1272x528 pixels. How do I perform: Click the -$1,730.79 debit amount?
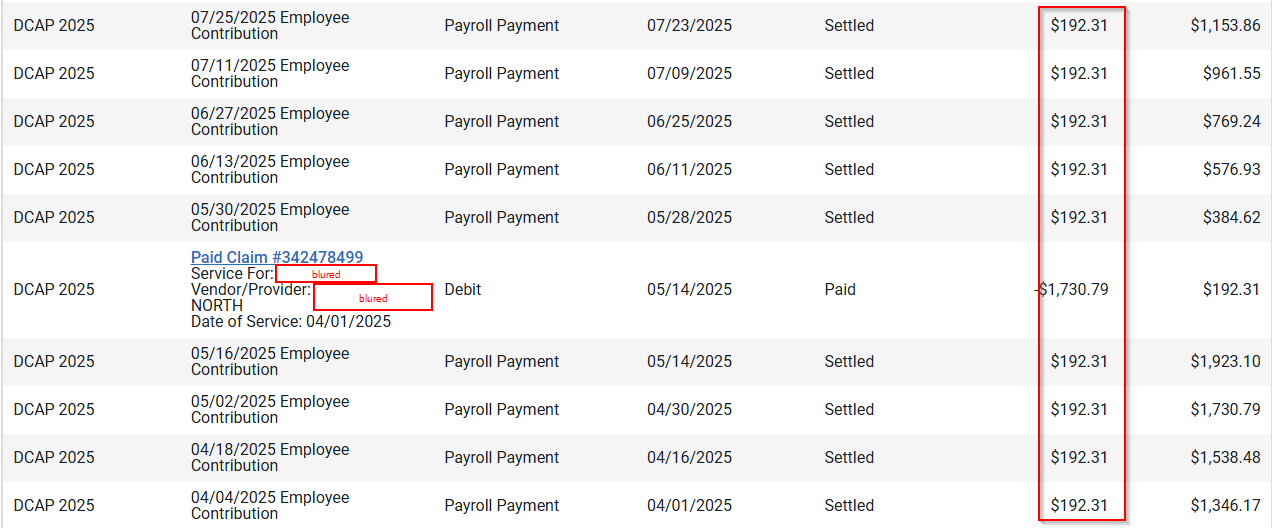tap(1071, 290)
